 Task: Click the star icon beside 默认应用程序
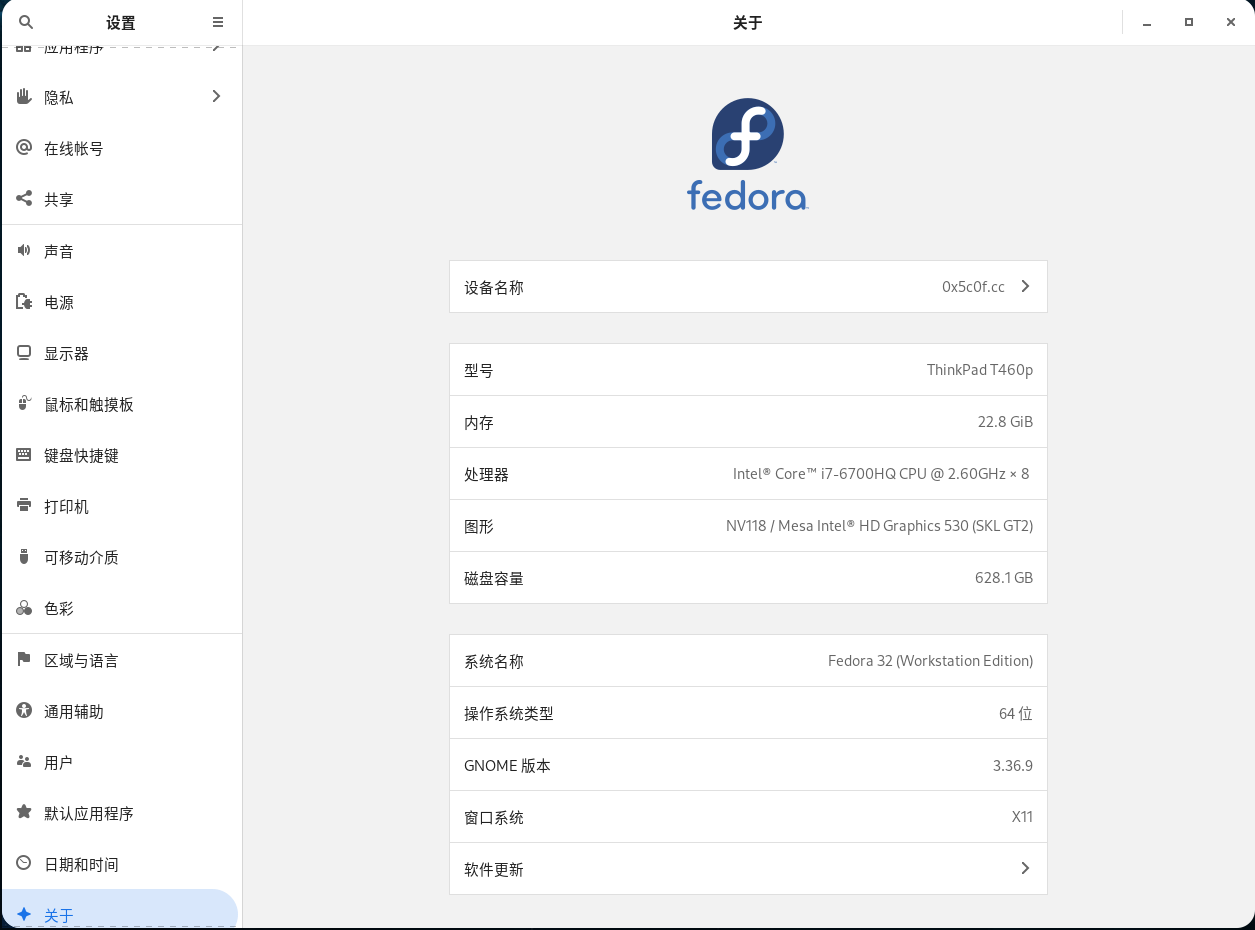pos(24,813)
